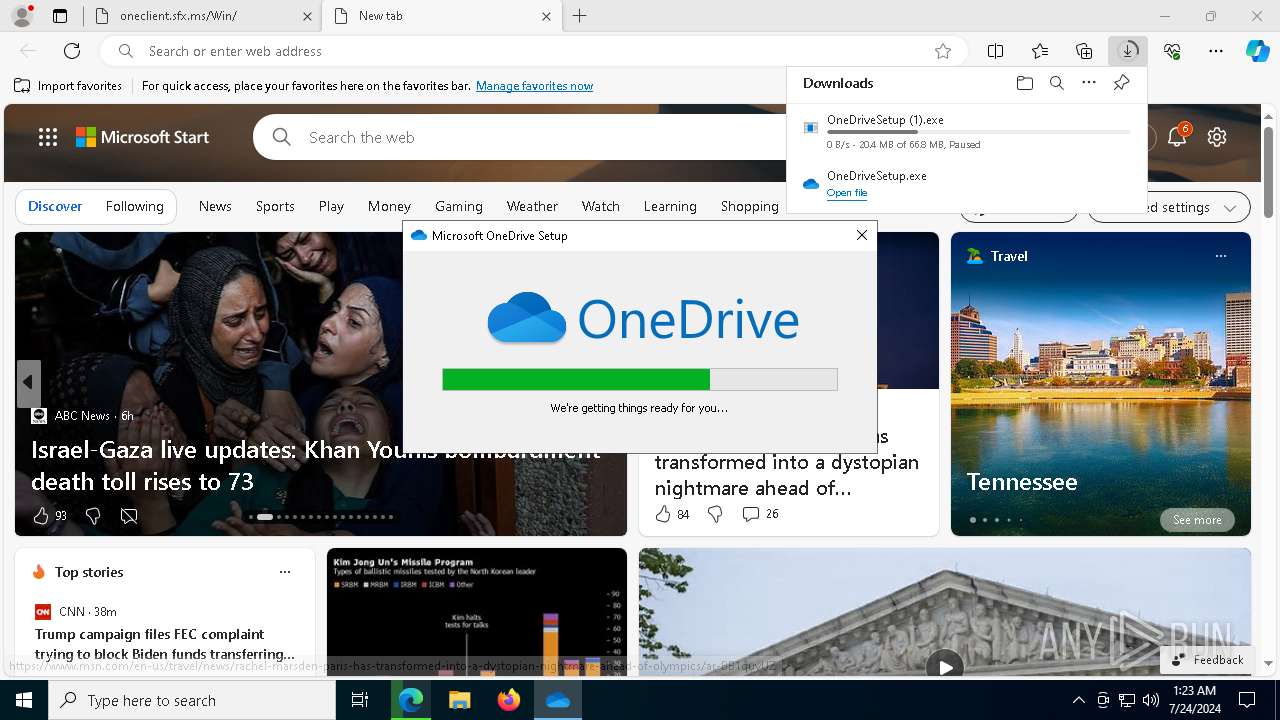Show hidden system tray icons
The height and width of the screenshot is (720, 1280).
(1078, 700)
